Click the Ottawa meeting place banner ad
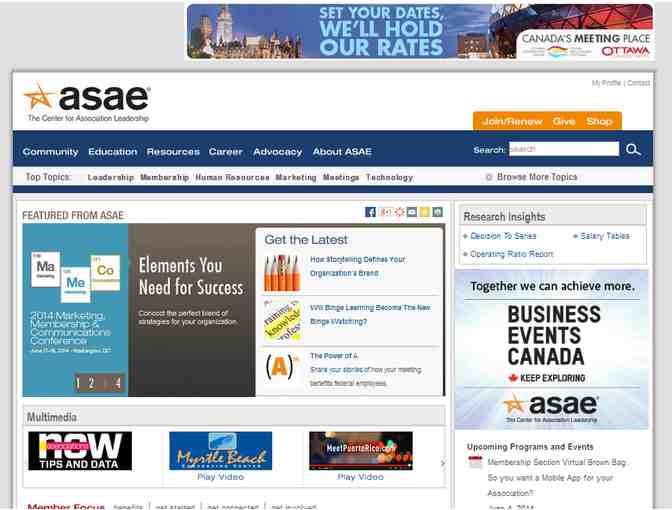This screenshot has width=672, height=510. (419, 31)
